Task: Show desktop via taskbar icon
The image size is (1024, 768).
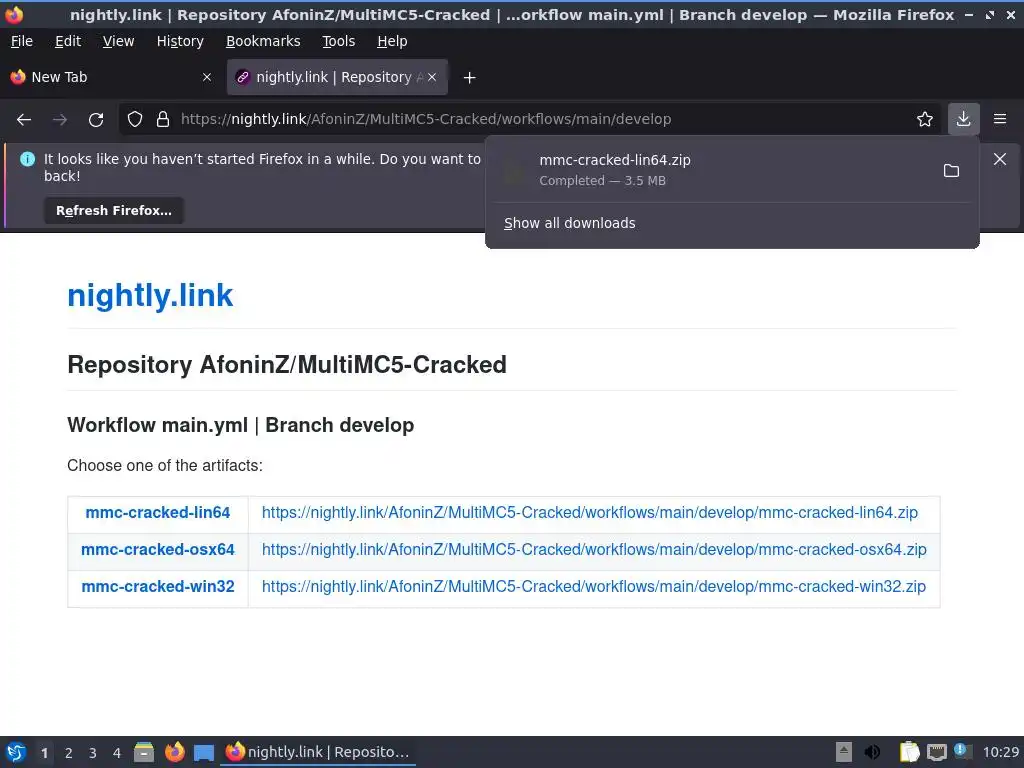Action: click(204, 752)
